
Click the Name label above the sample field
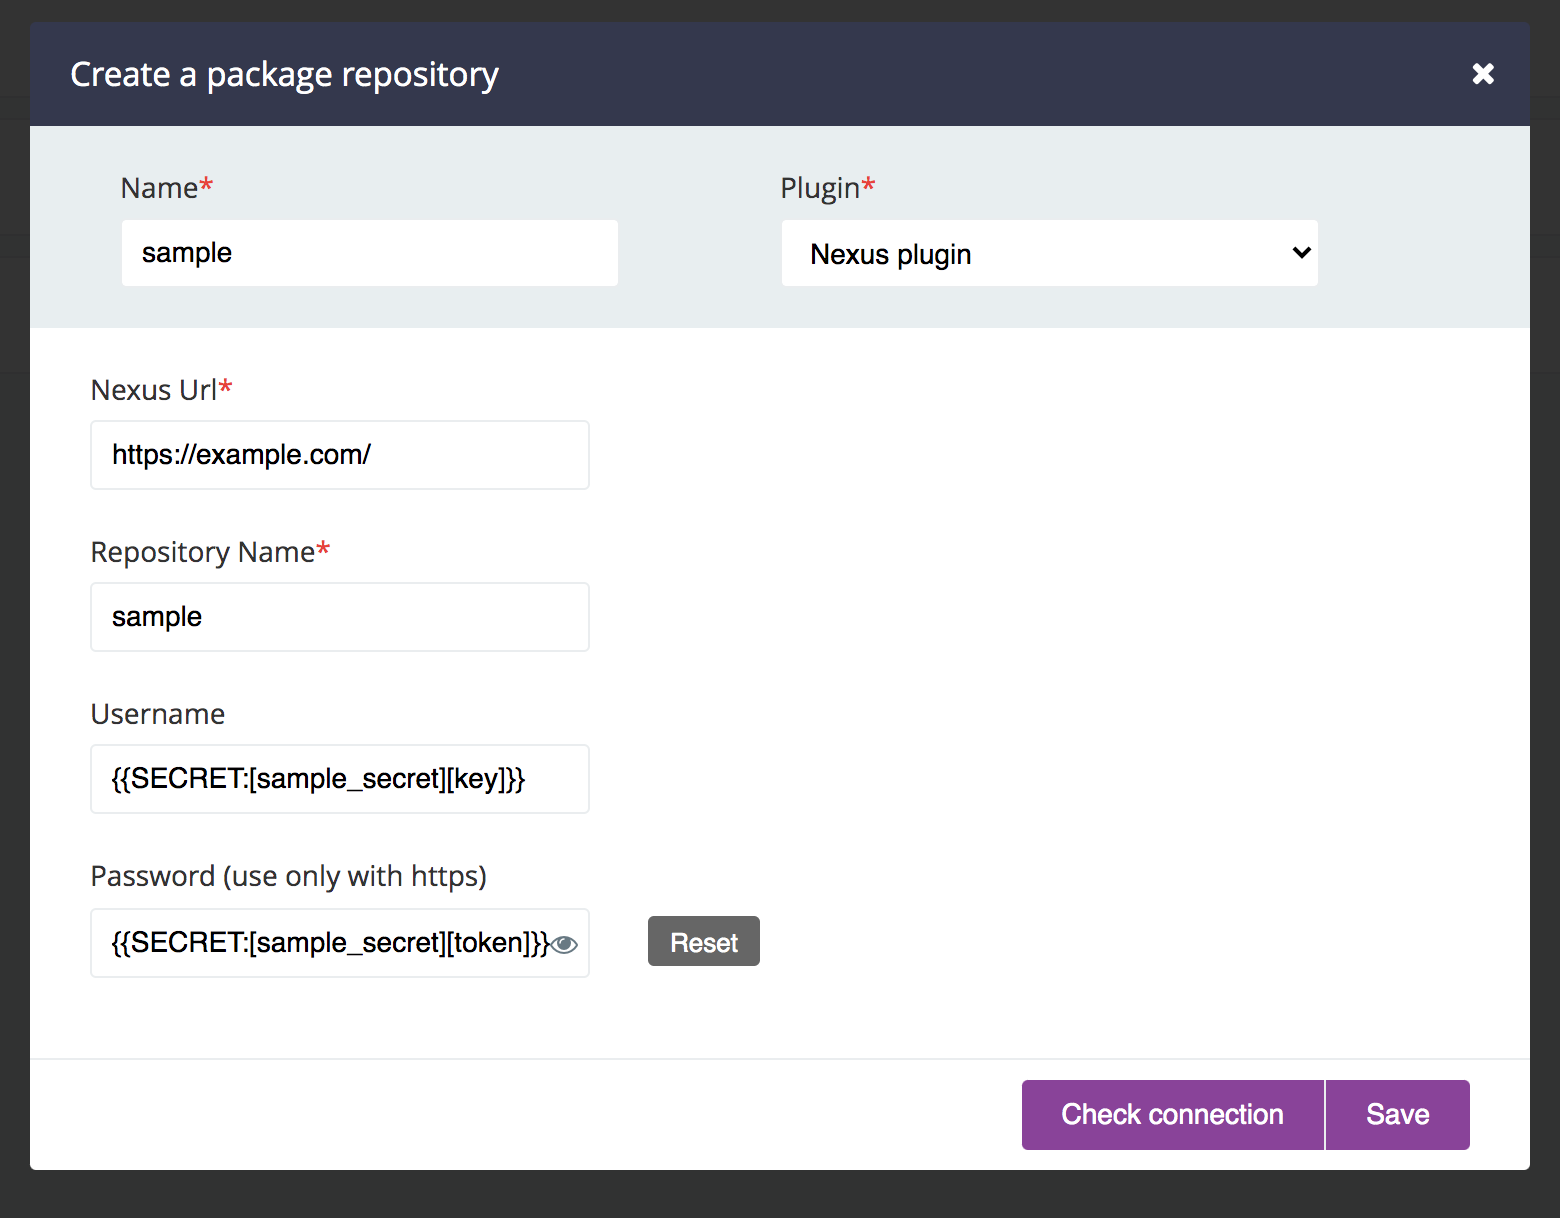tap(167, 188)
